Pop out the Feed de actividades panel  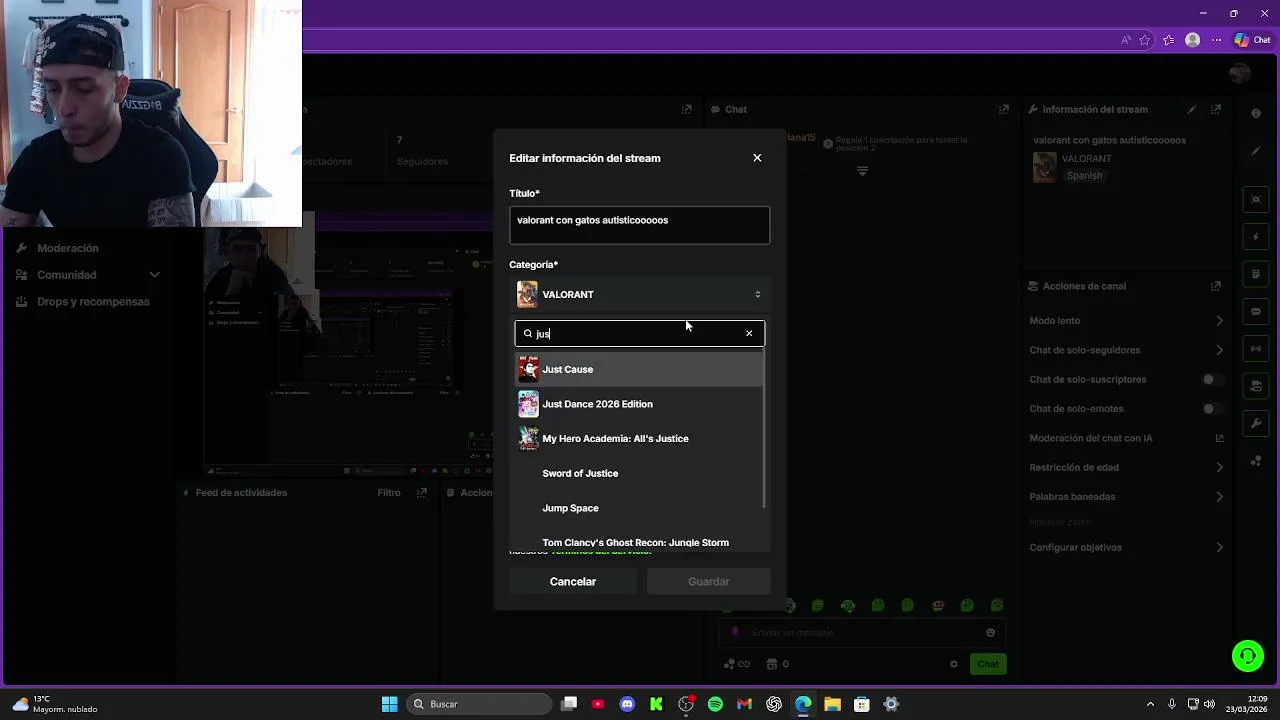(x=422, y=492)
